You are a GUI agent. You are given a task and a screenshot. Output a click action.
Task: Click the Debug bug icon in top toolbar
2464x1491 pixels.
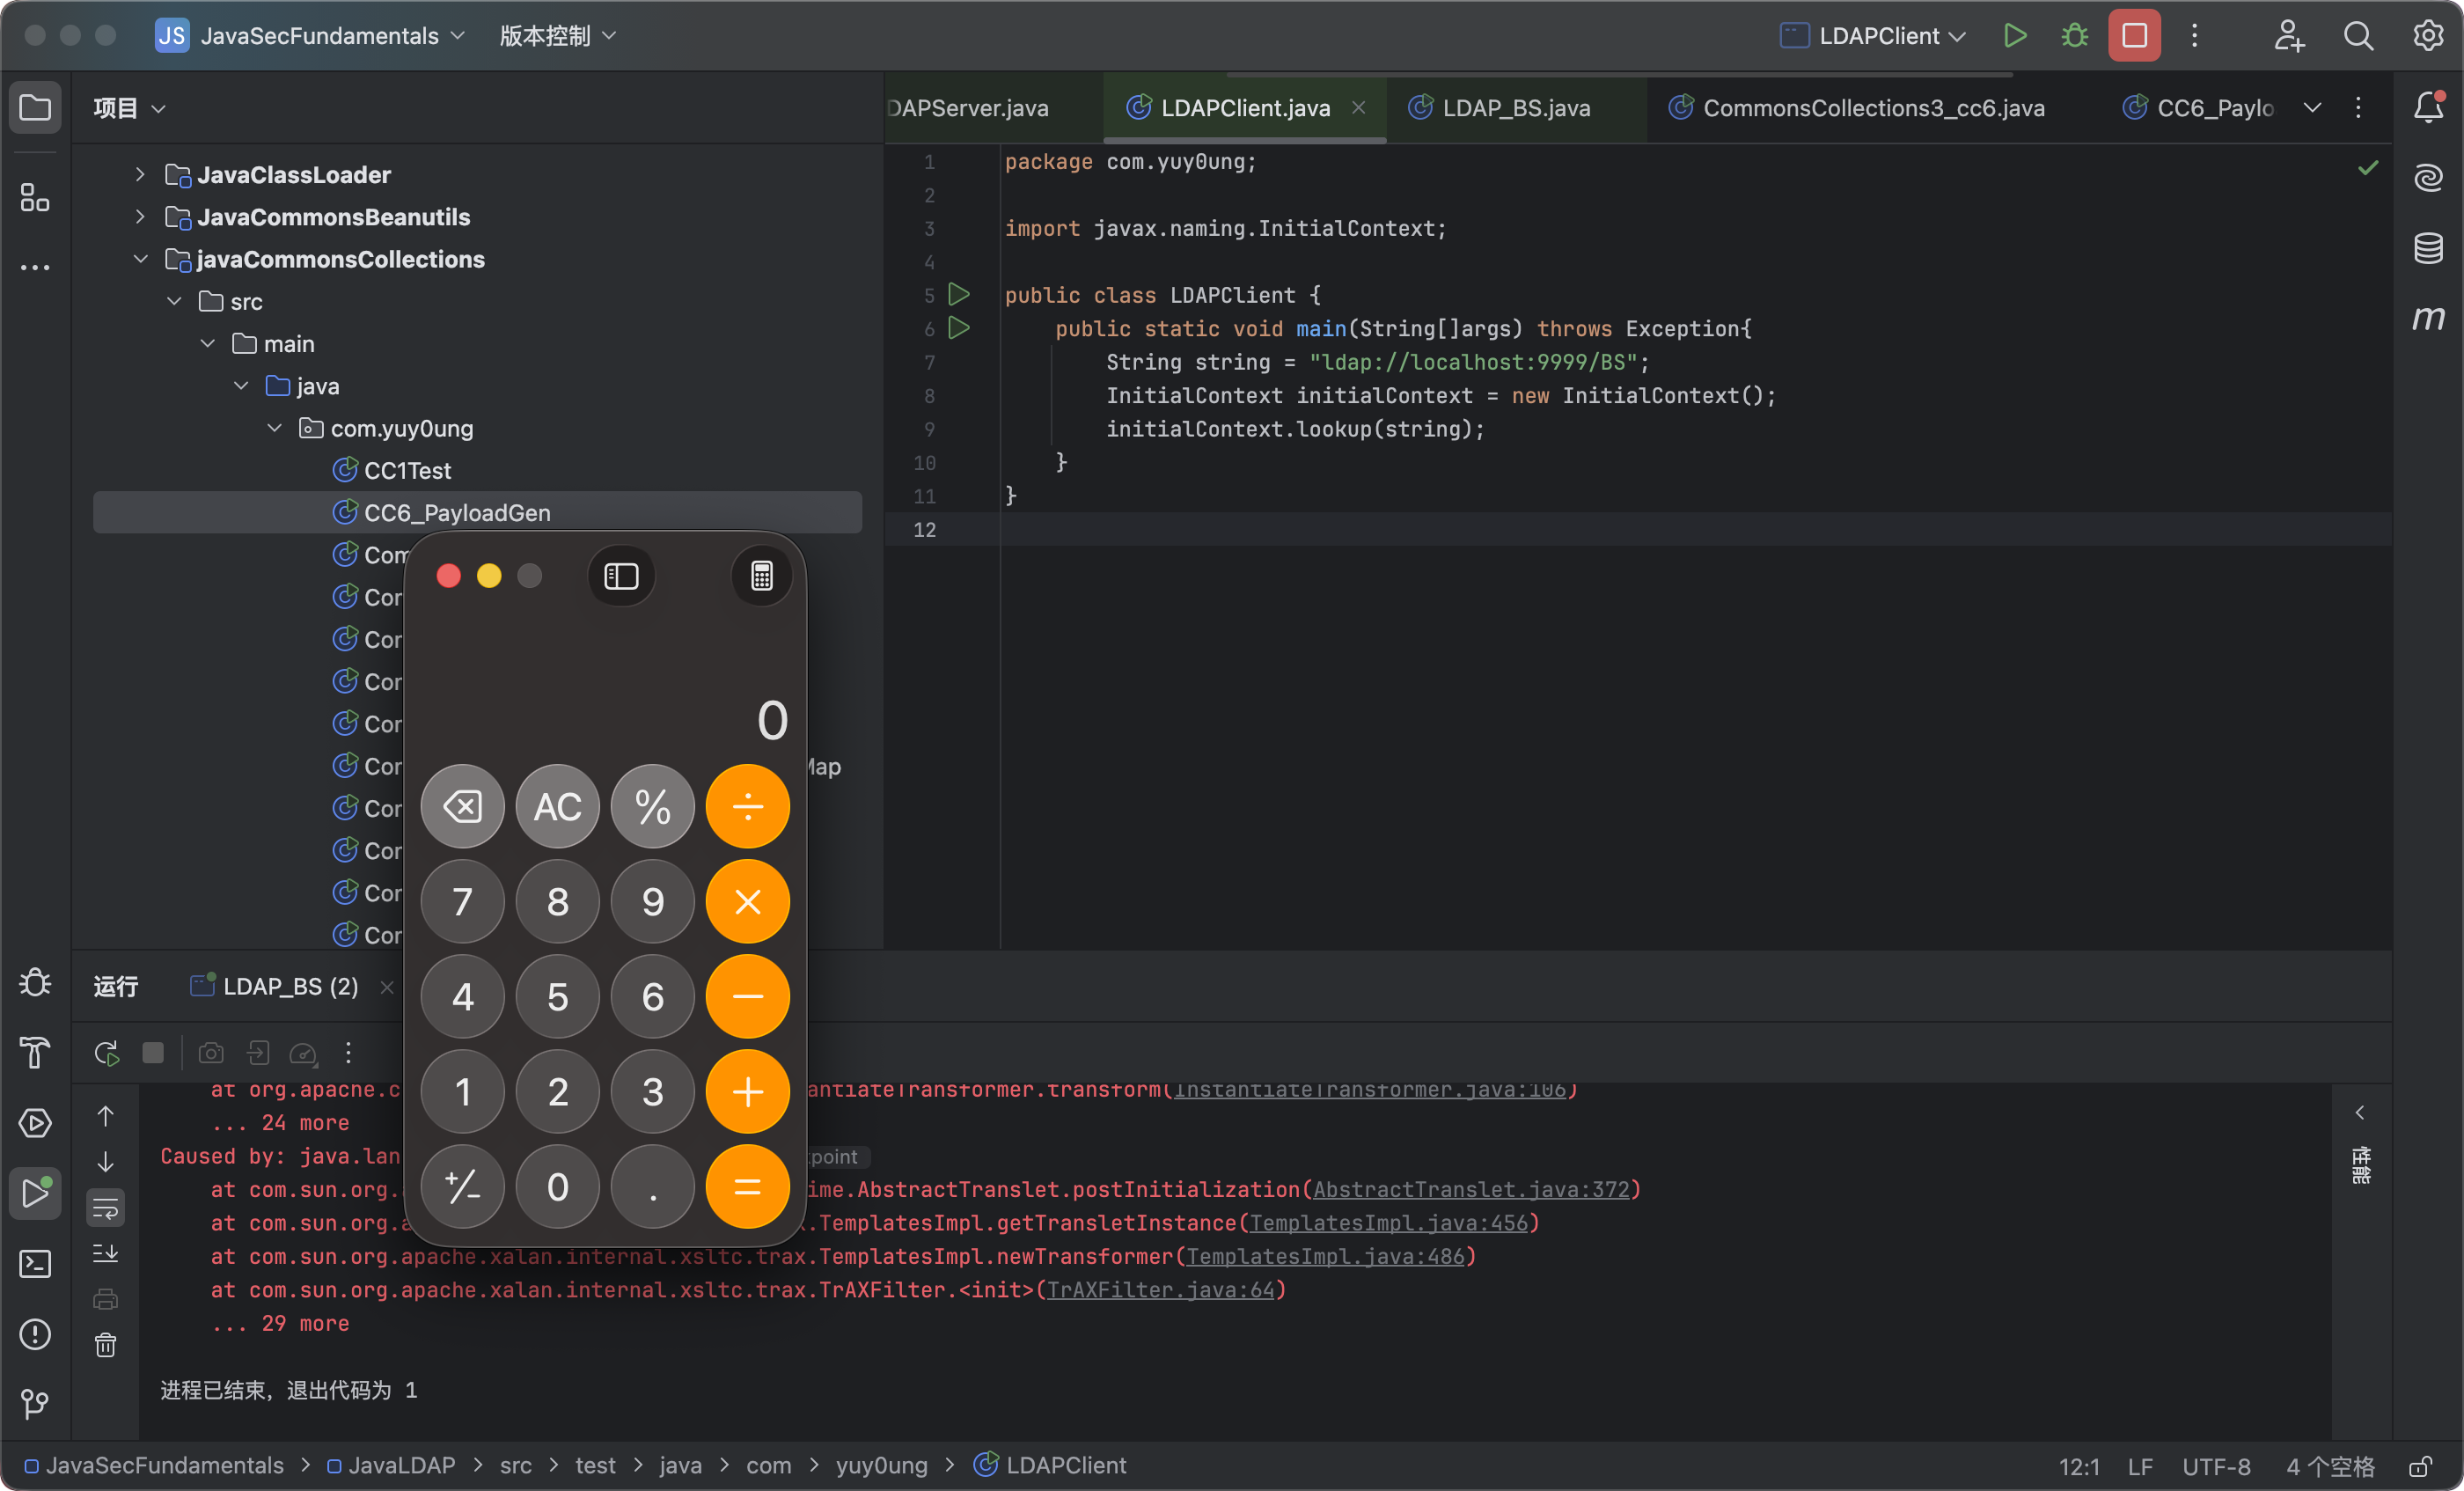point(2074,36)
